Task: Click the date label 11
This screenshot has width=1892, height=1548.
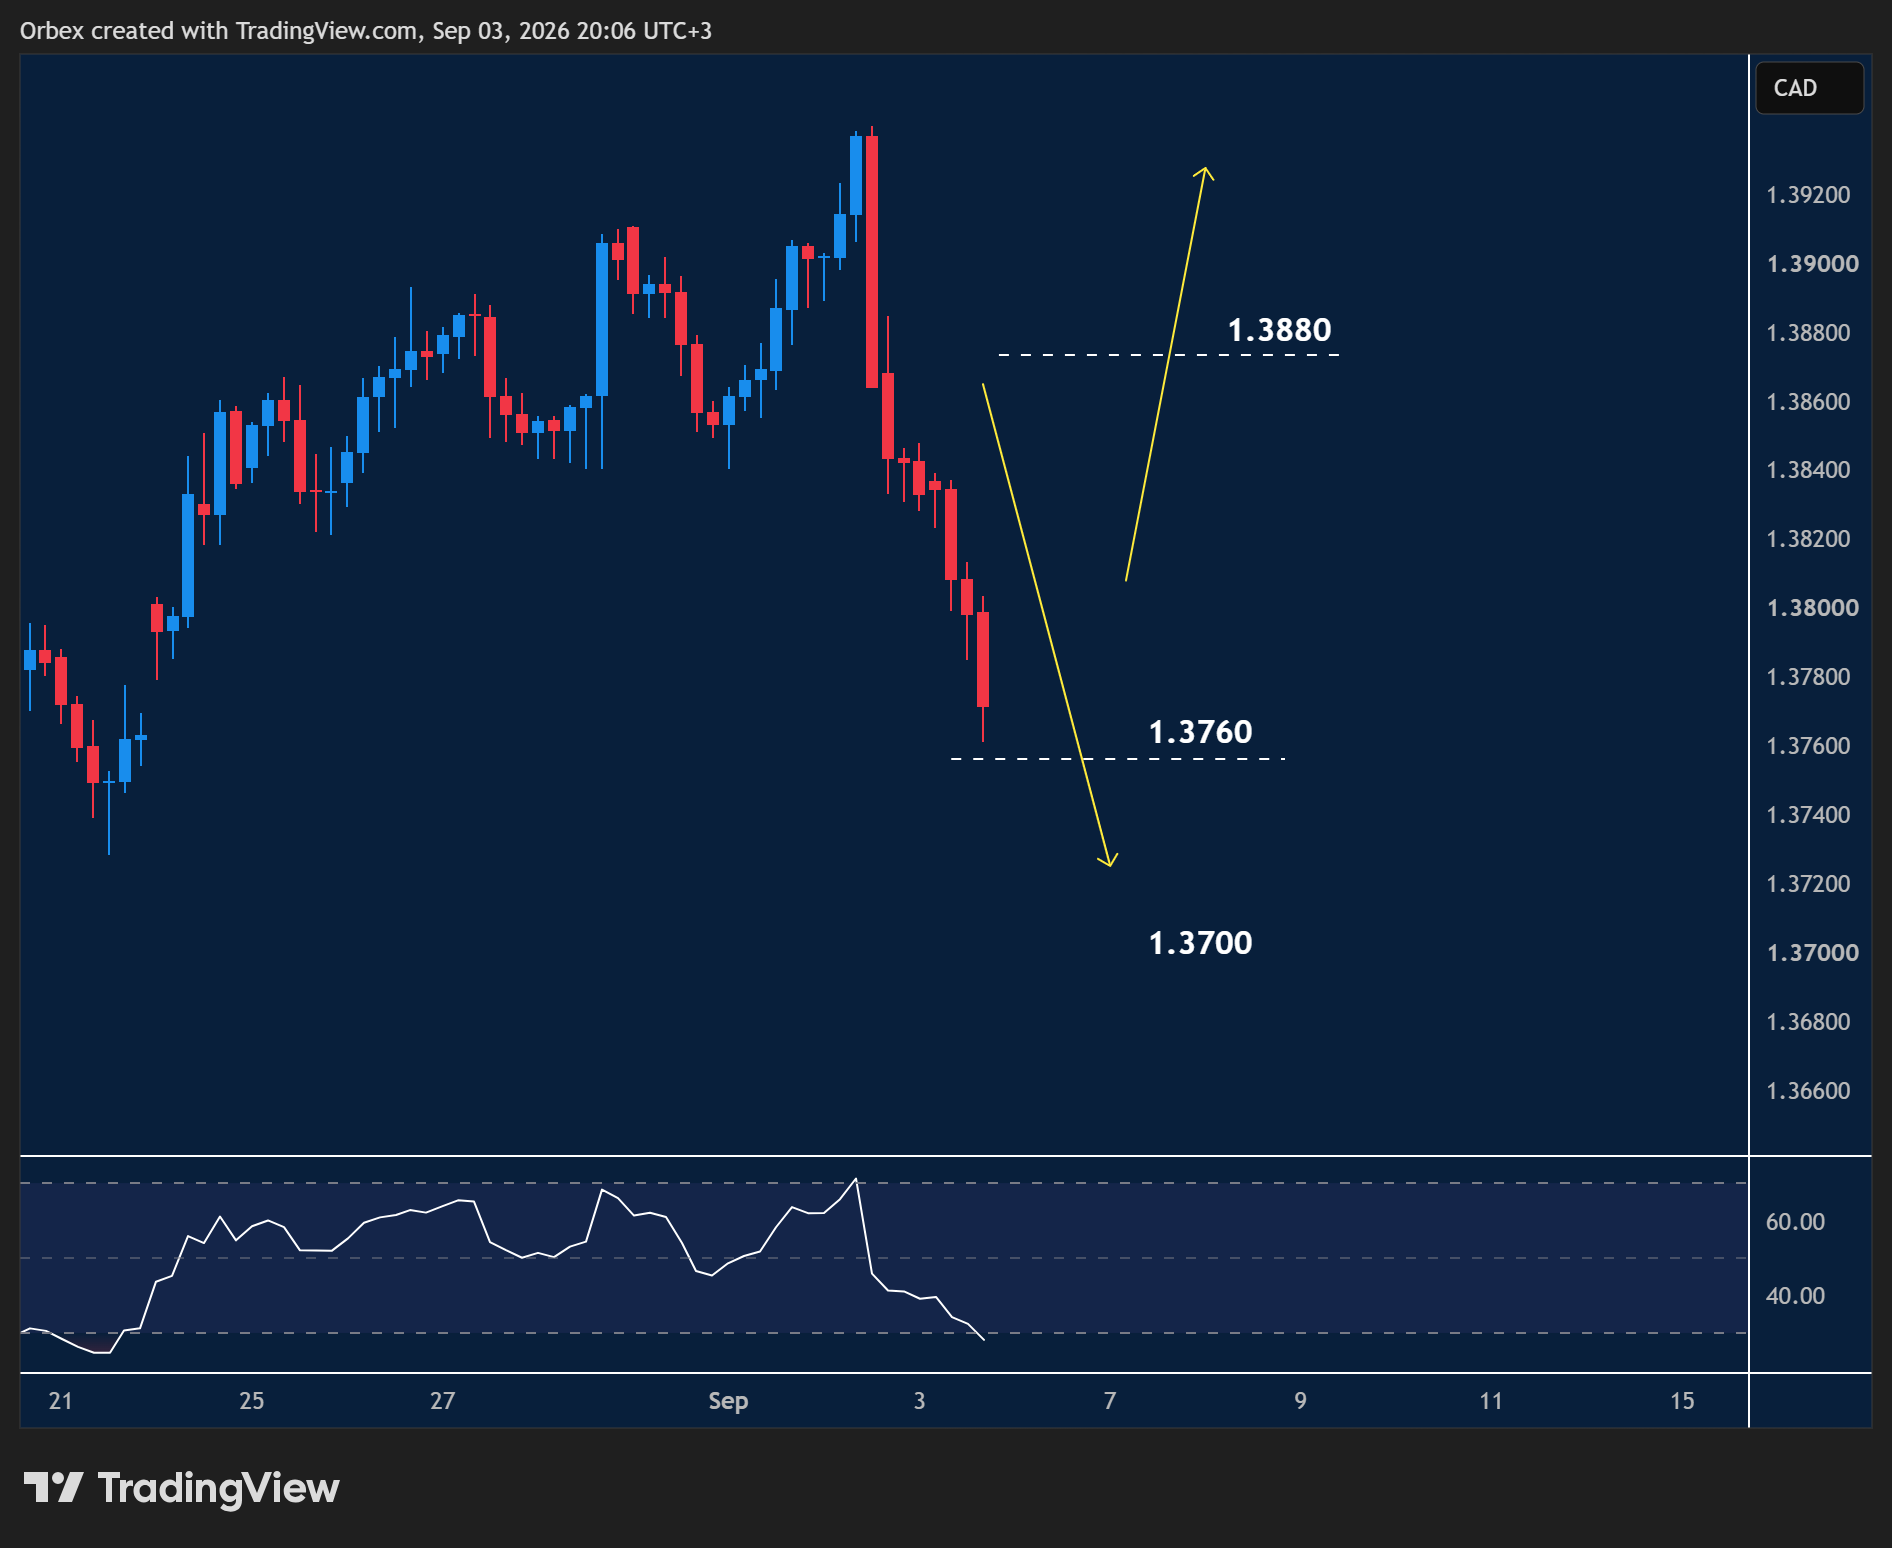Action: click(1491, 1401)
